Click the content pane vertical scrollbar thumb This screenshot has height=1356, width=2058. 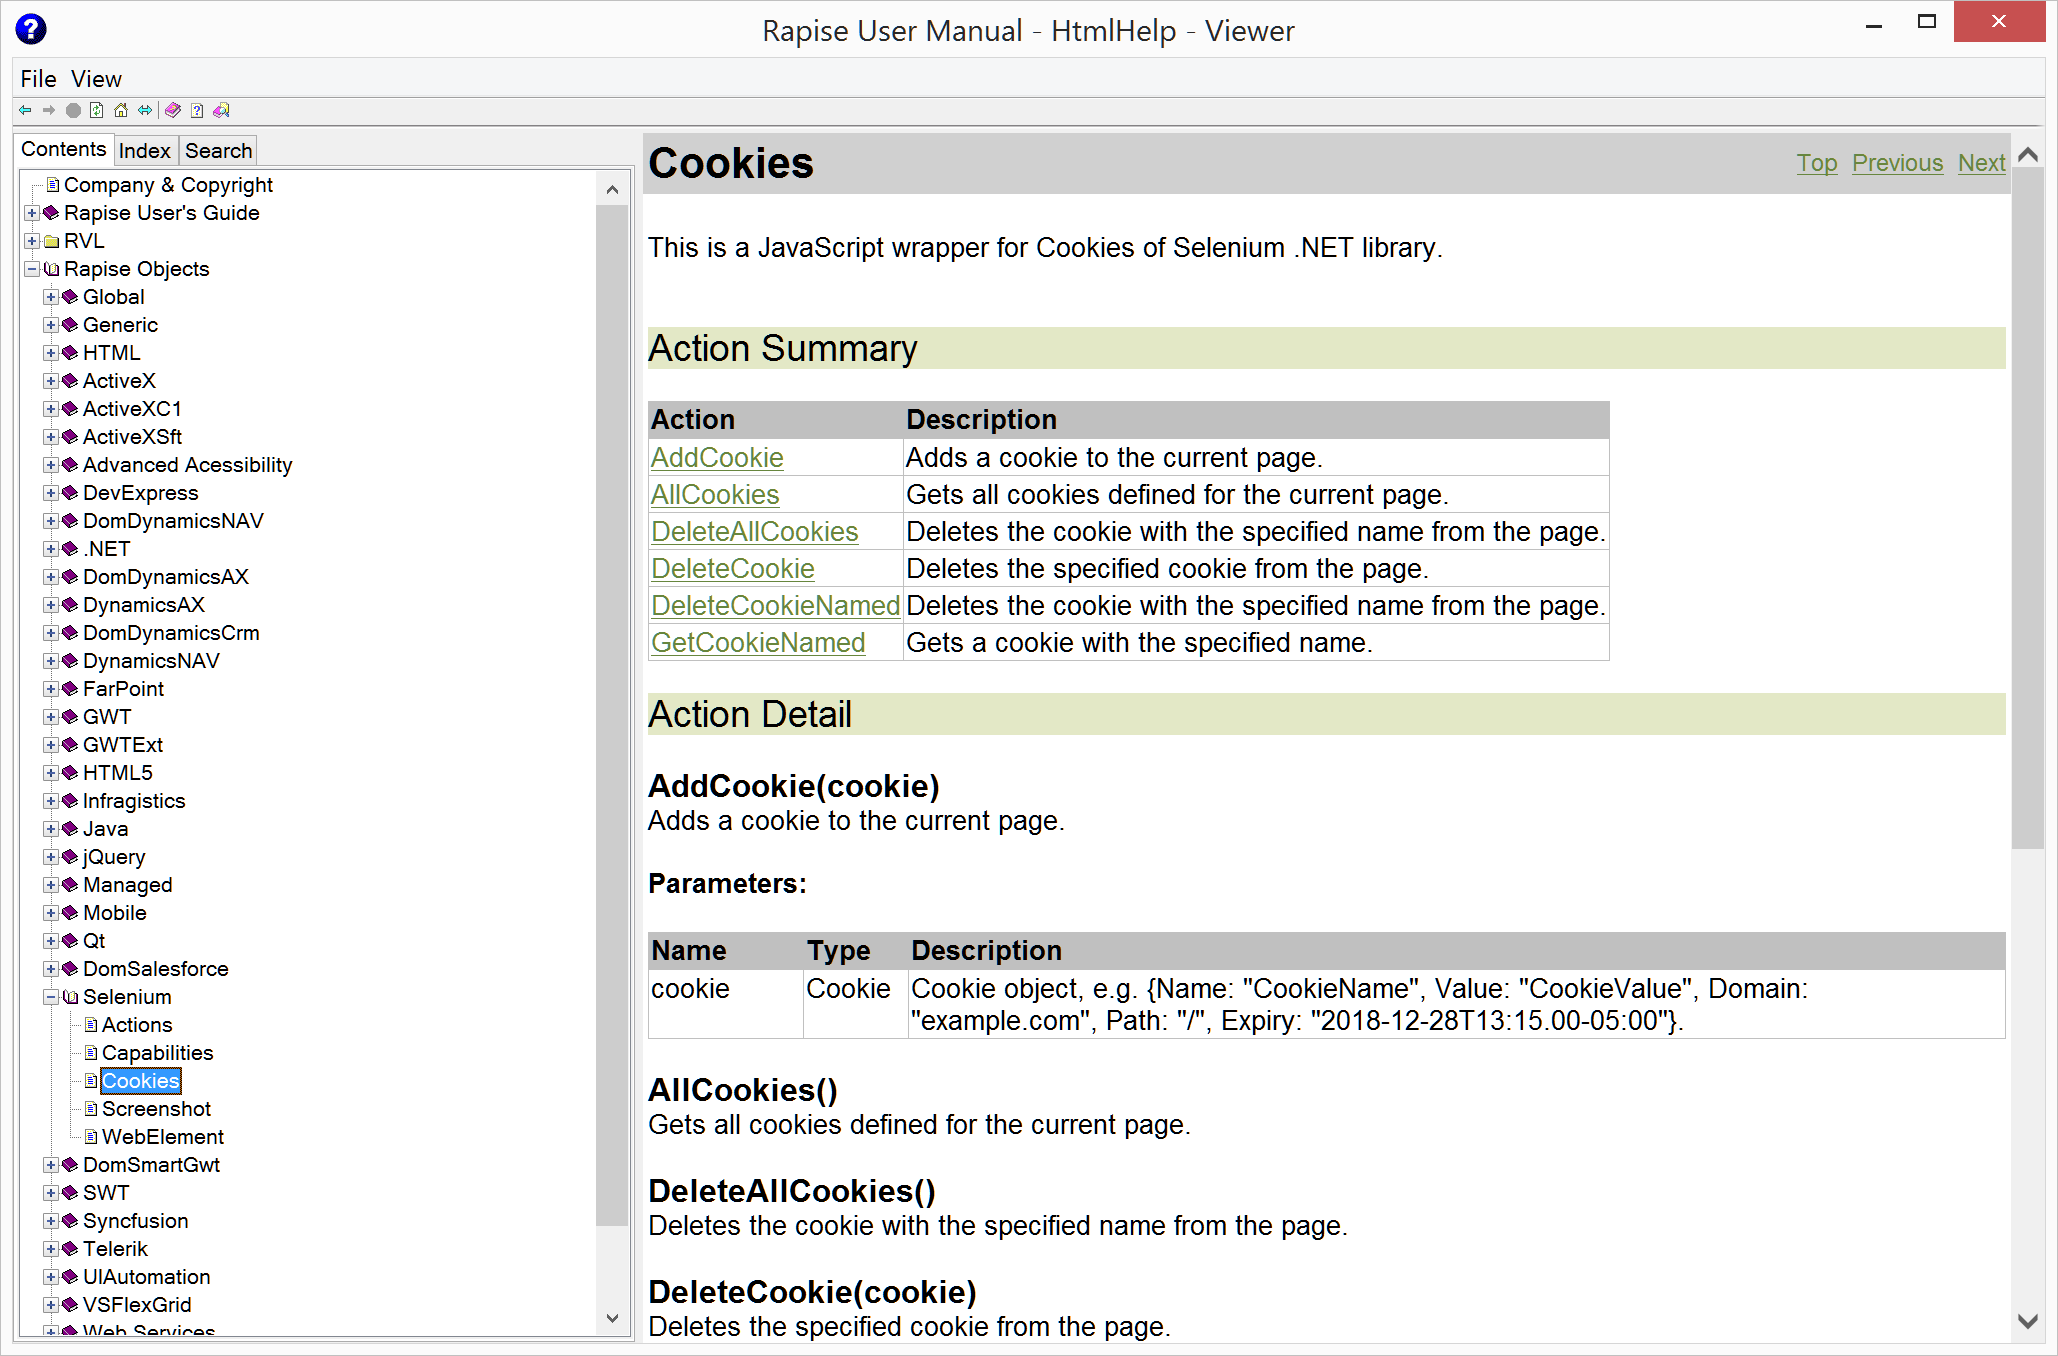coord(2028,510)
